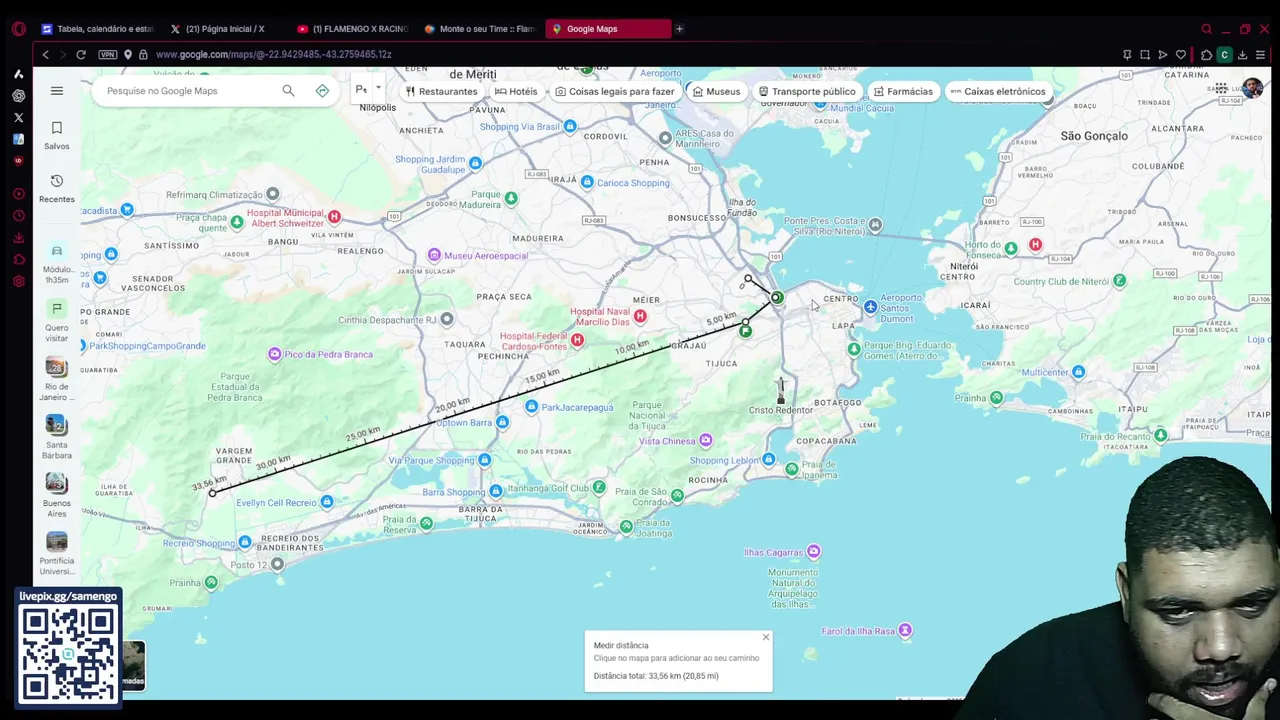Click the heart bookmark icon
Image resolution: width=1280 pixels, height=720 pixels.
click(x=1181, y=55)
